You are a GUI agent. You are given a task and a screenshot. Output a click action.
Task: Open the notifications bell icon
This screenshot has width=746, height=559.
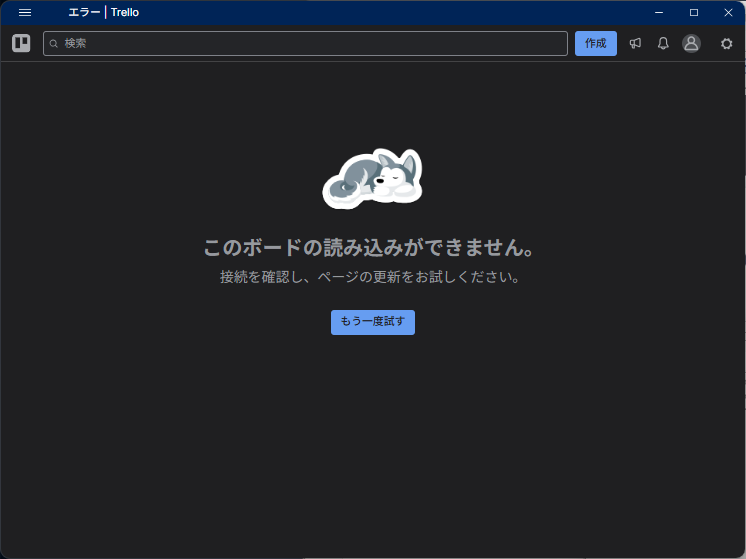[x=663, y=43]
